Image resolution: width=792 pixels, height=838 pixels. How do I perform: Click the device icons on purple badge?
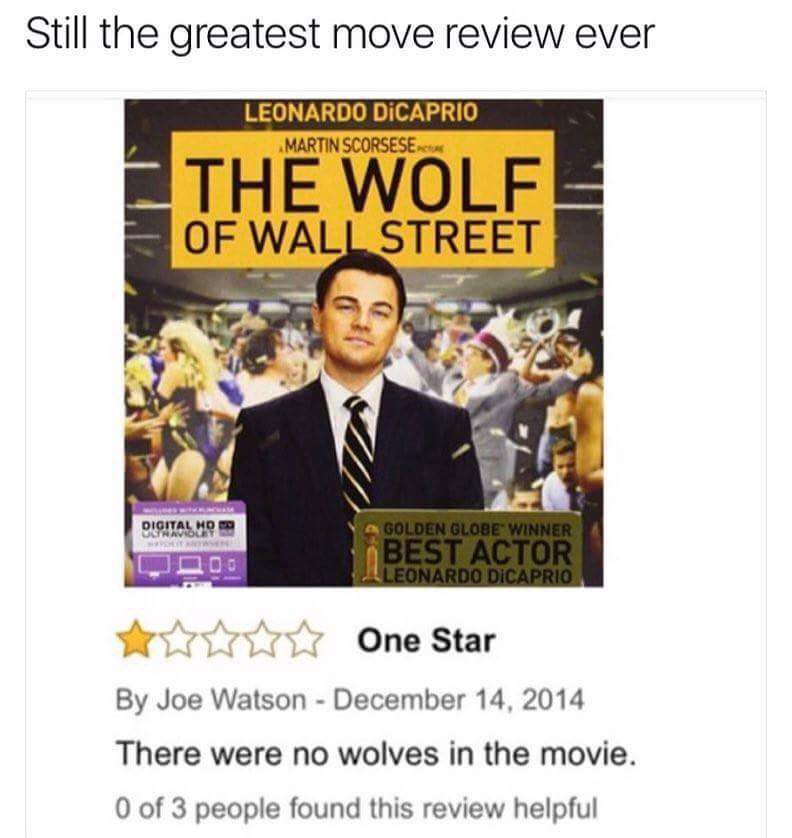pos(188,564)
